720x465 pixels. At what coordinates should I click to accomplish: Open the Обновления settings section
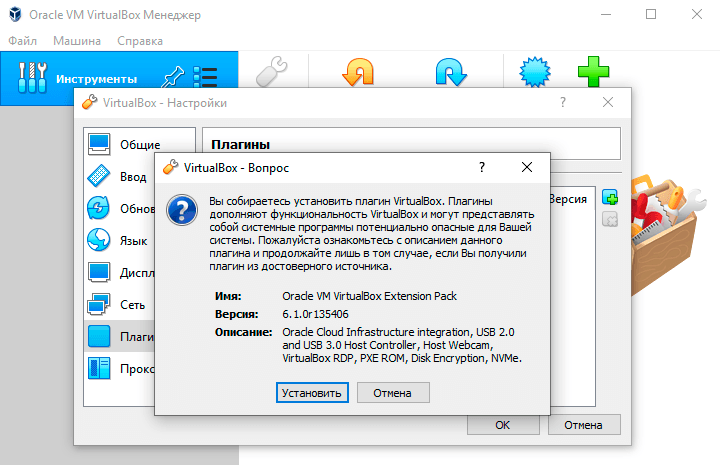coord(120,208)
